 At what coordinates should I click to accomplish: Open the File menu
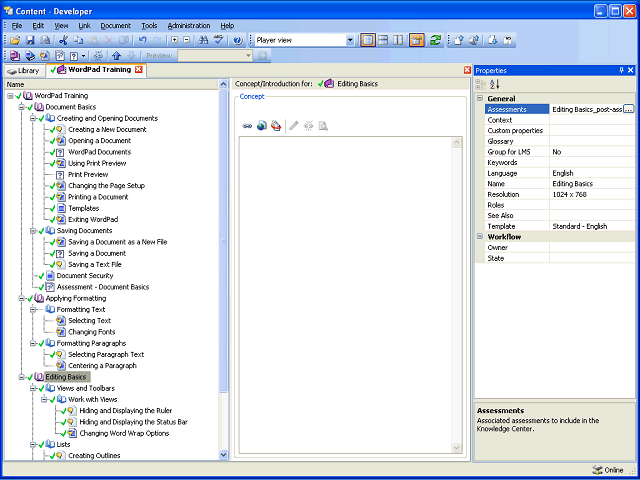pyautogui.click(x=17, y=26)
